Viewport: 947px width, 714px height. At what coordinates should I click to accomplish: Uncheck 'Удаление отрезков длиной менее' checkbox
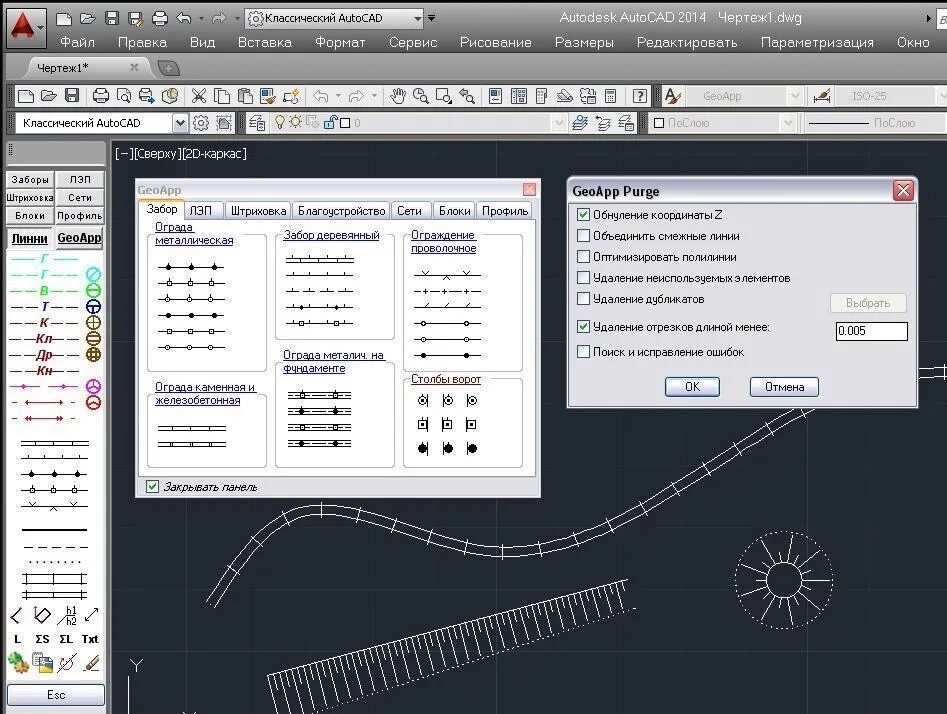[583, 327]
